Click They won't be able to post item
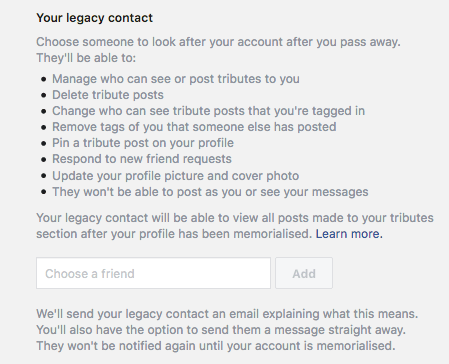 click(x=210, y=192)
